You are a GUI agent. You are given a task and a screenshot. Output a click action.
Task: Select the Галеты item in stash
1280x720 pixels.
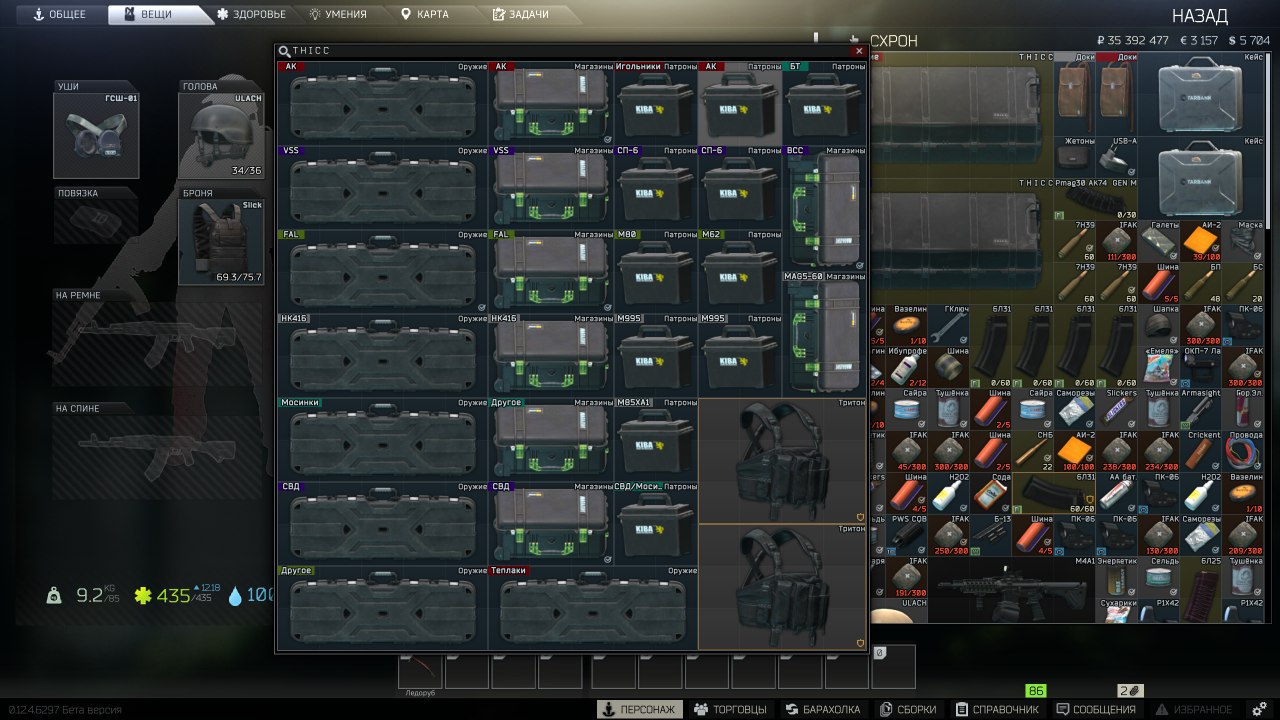pyautogui.click(x=1159, y=242)
